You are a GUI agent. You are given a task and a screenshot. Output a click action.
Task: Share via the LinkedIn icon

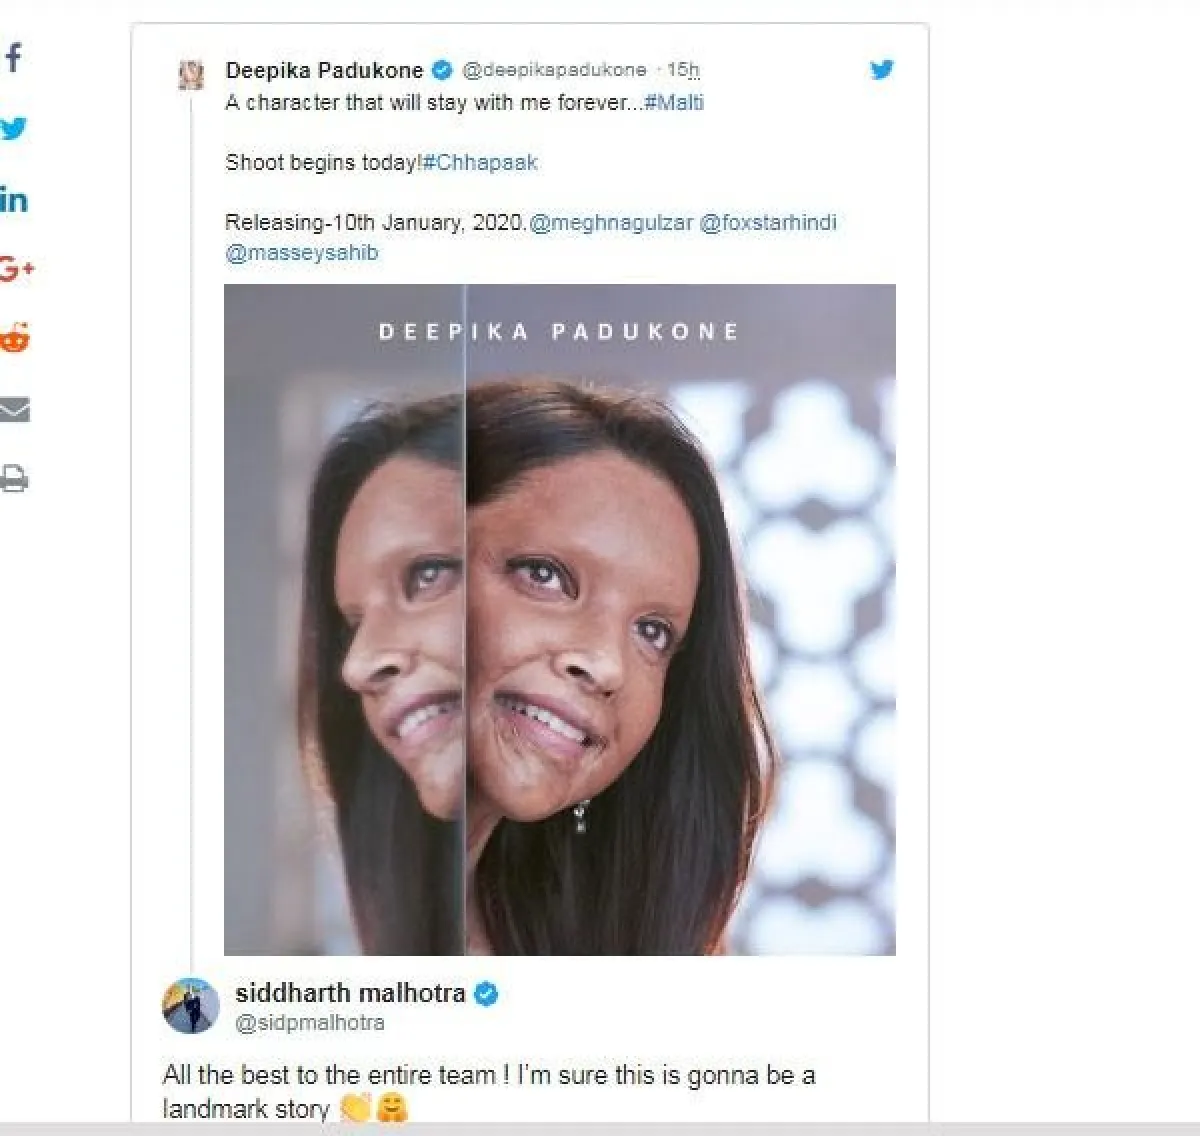point(14,200)
